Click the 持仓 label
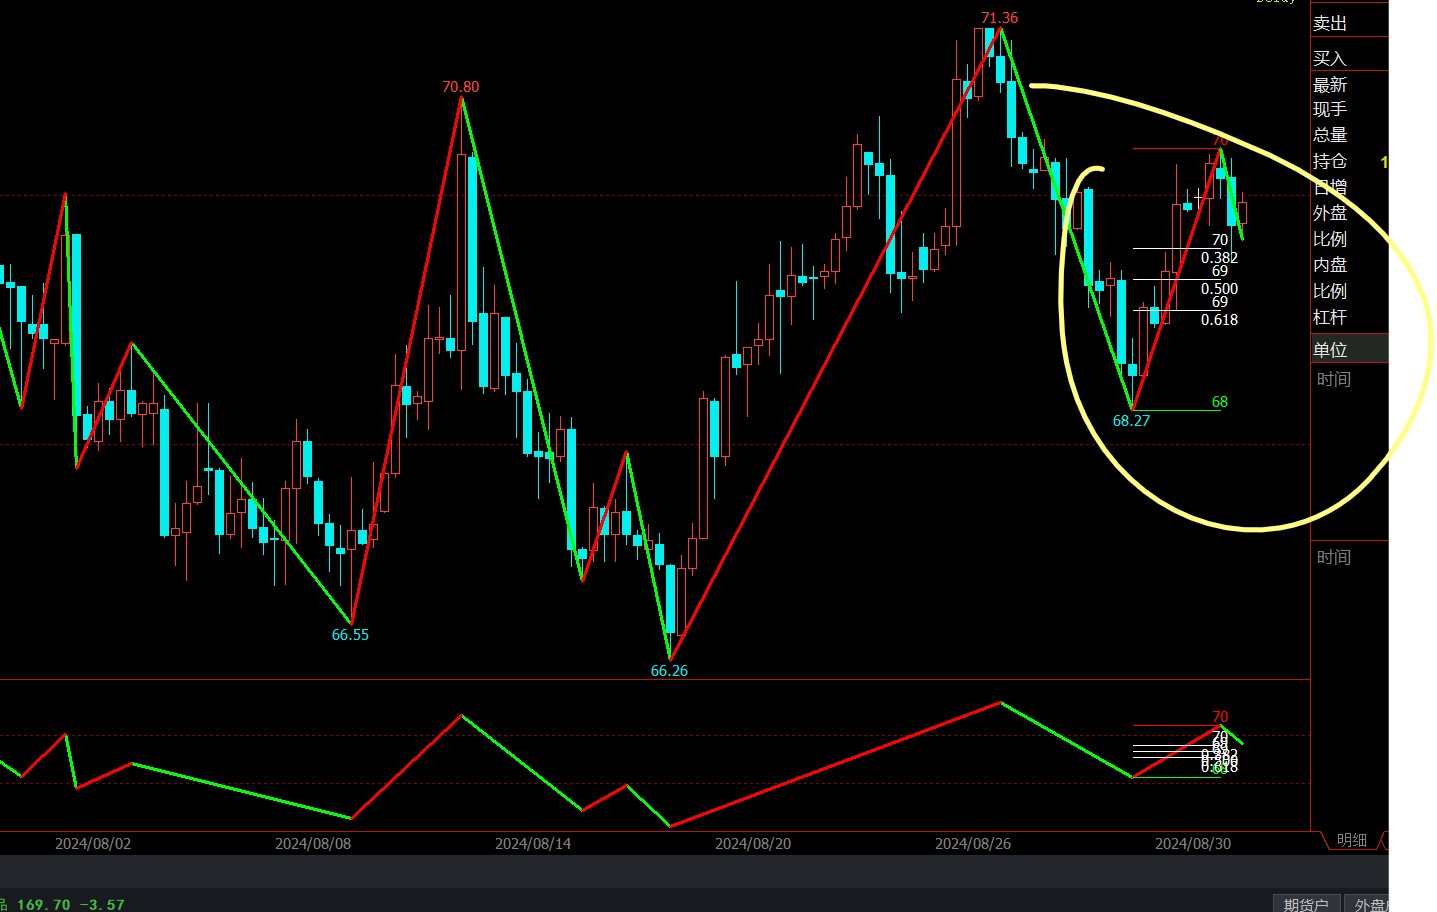The width and height of the screenshot is (1437, 912). pos(1330,161)
